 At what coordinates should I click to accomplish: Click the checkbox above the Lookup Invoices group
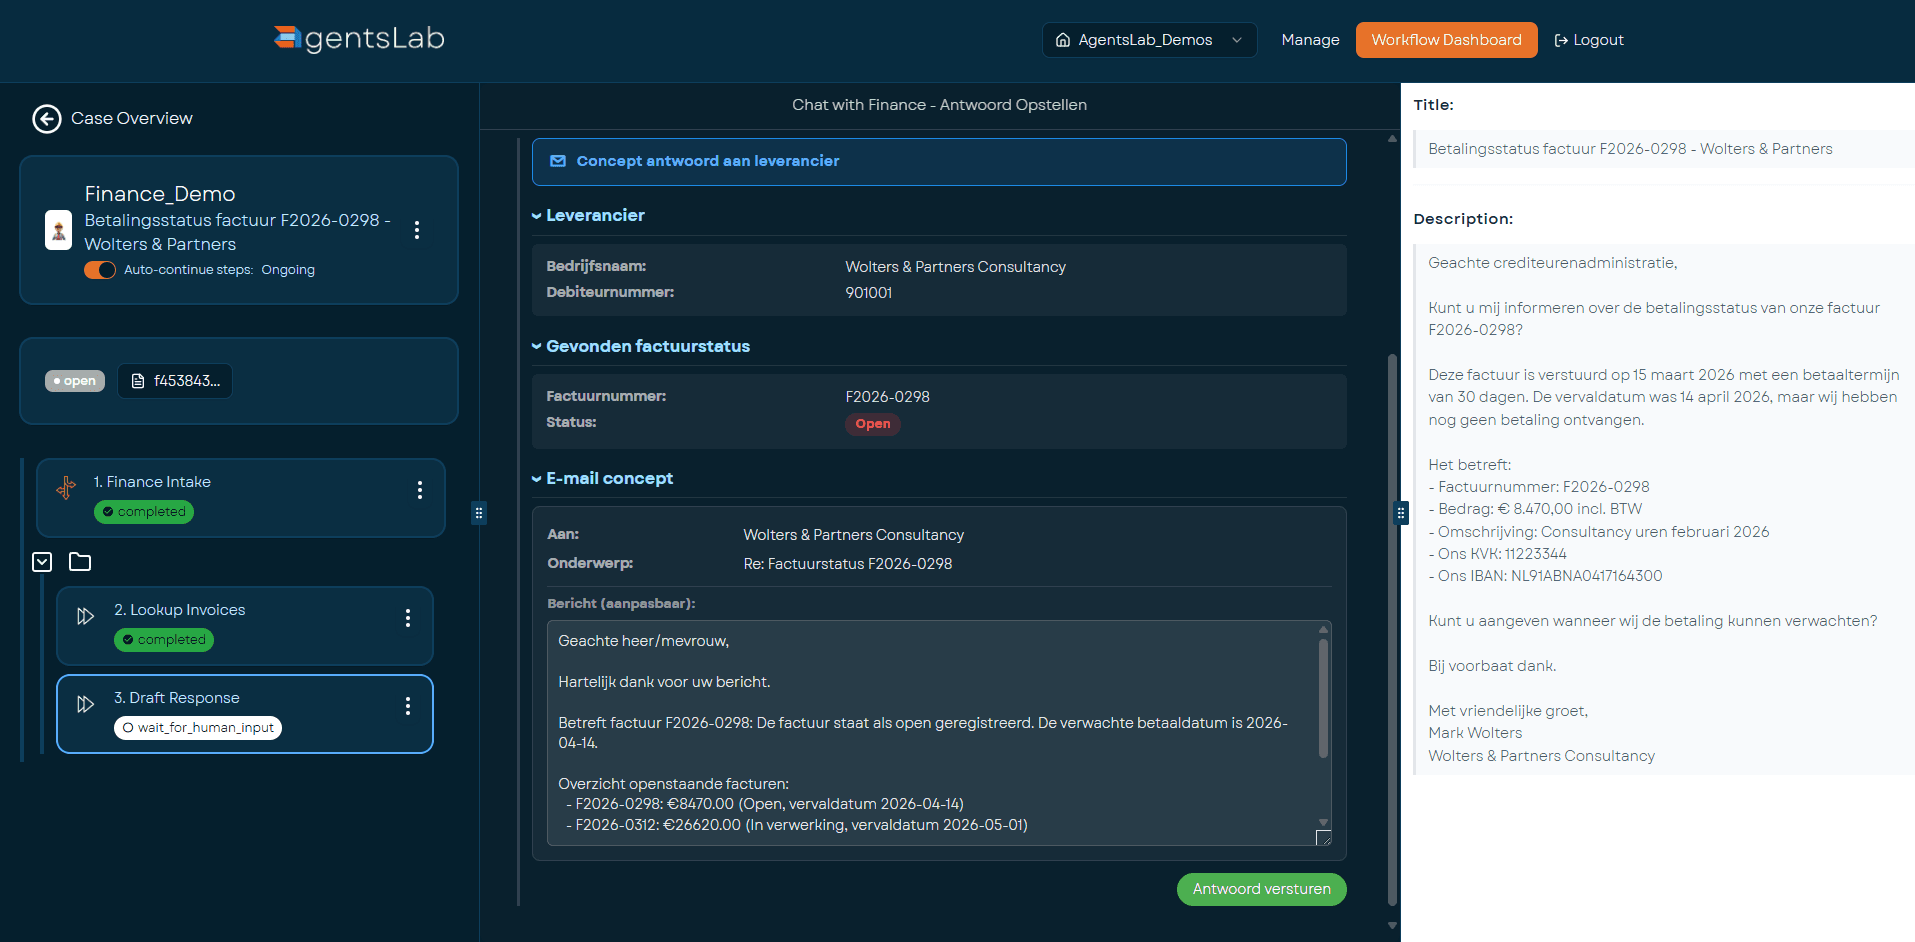41,562
